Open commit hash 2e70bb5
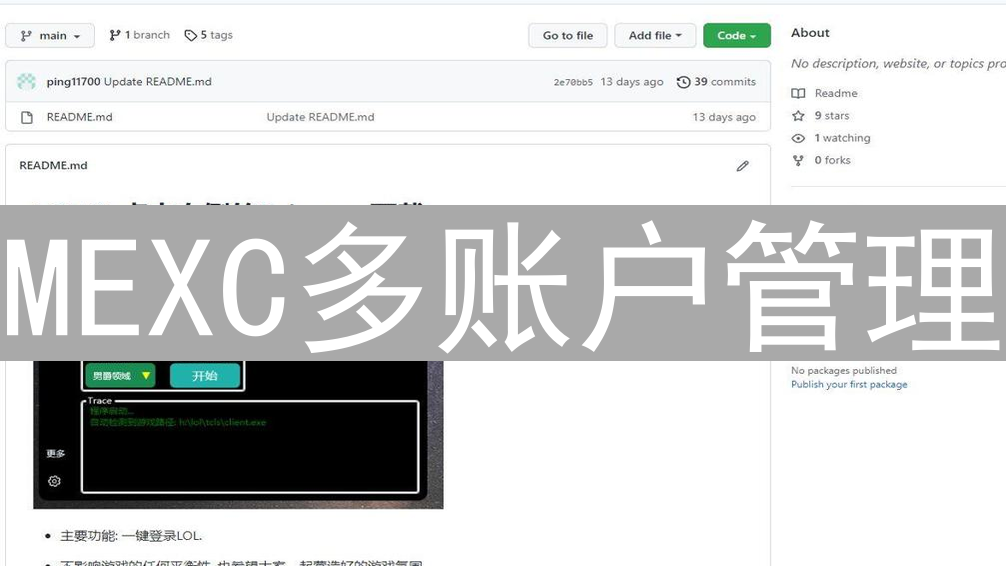1006x566 pixels. click(x=573, y=82)
